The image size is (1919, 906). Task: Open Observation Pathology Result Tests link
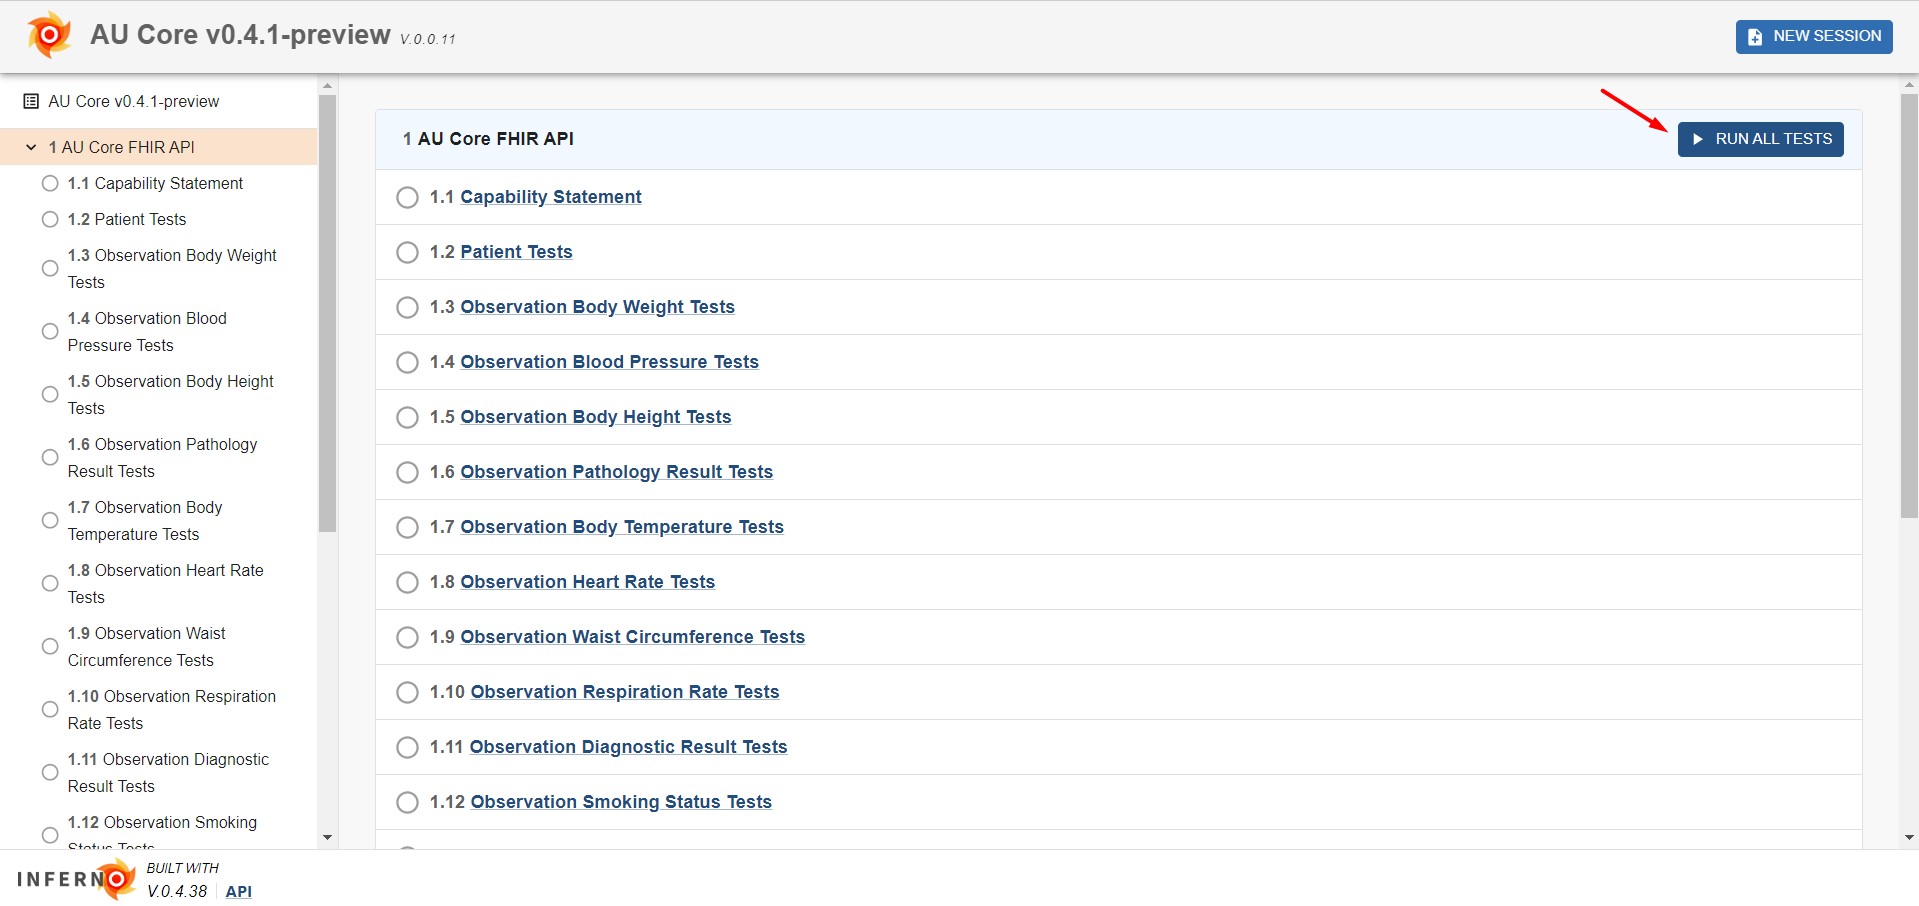coord(616,472)
